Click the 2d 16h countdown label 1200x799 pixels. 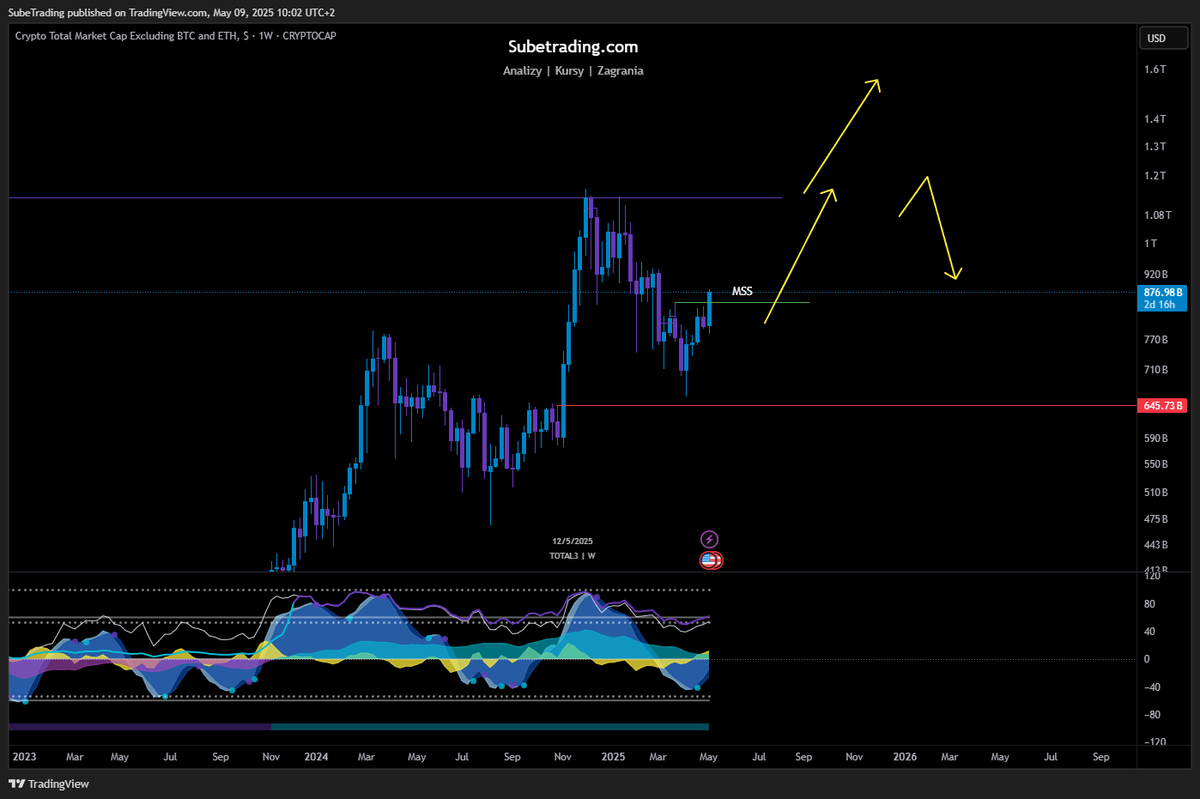click(x=1158, y=305)
